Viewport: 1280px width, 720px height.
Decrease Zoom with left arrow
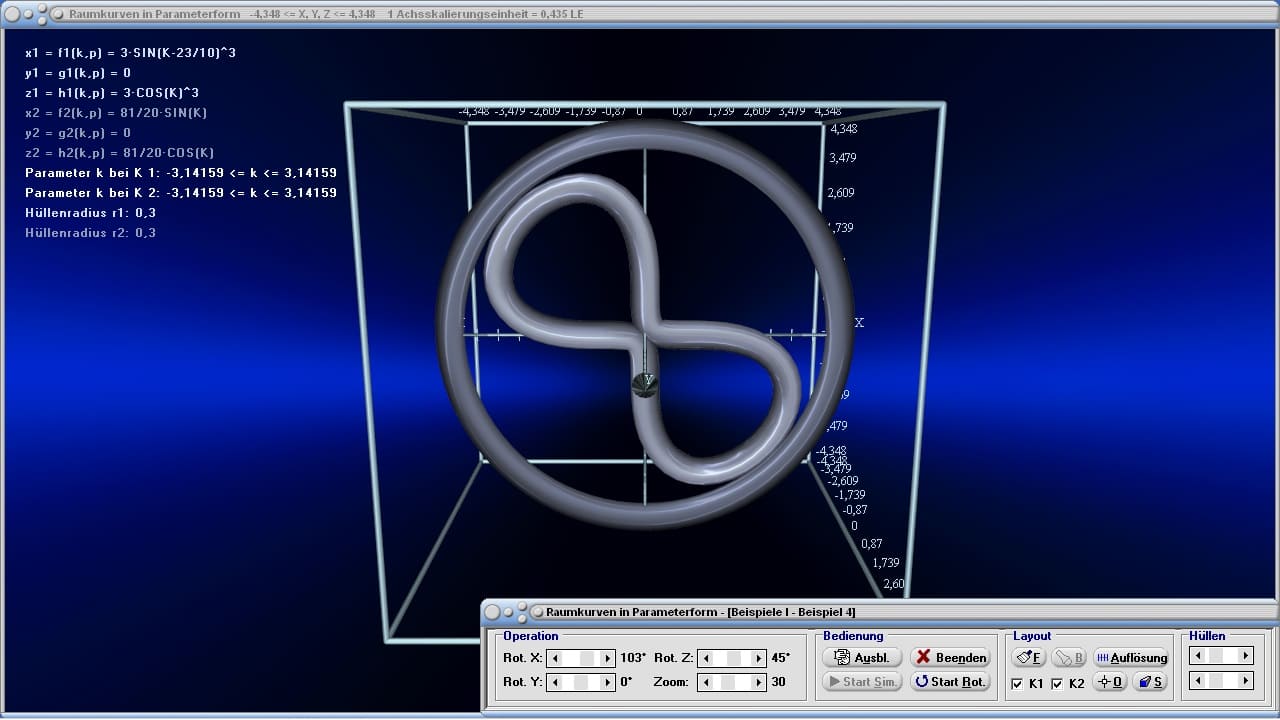click(705, 682)
